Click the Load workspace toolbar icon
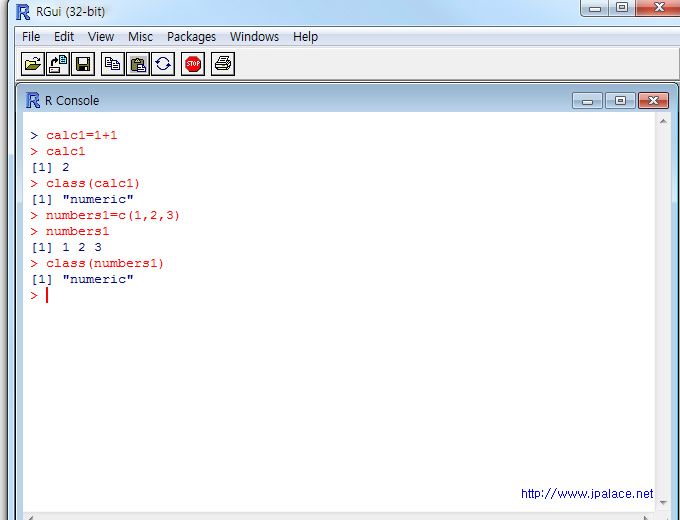680x520 pixels. (x=58, y=64)
